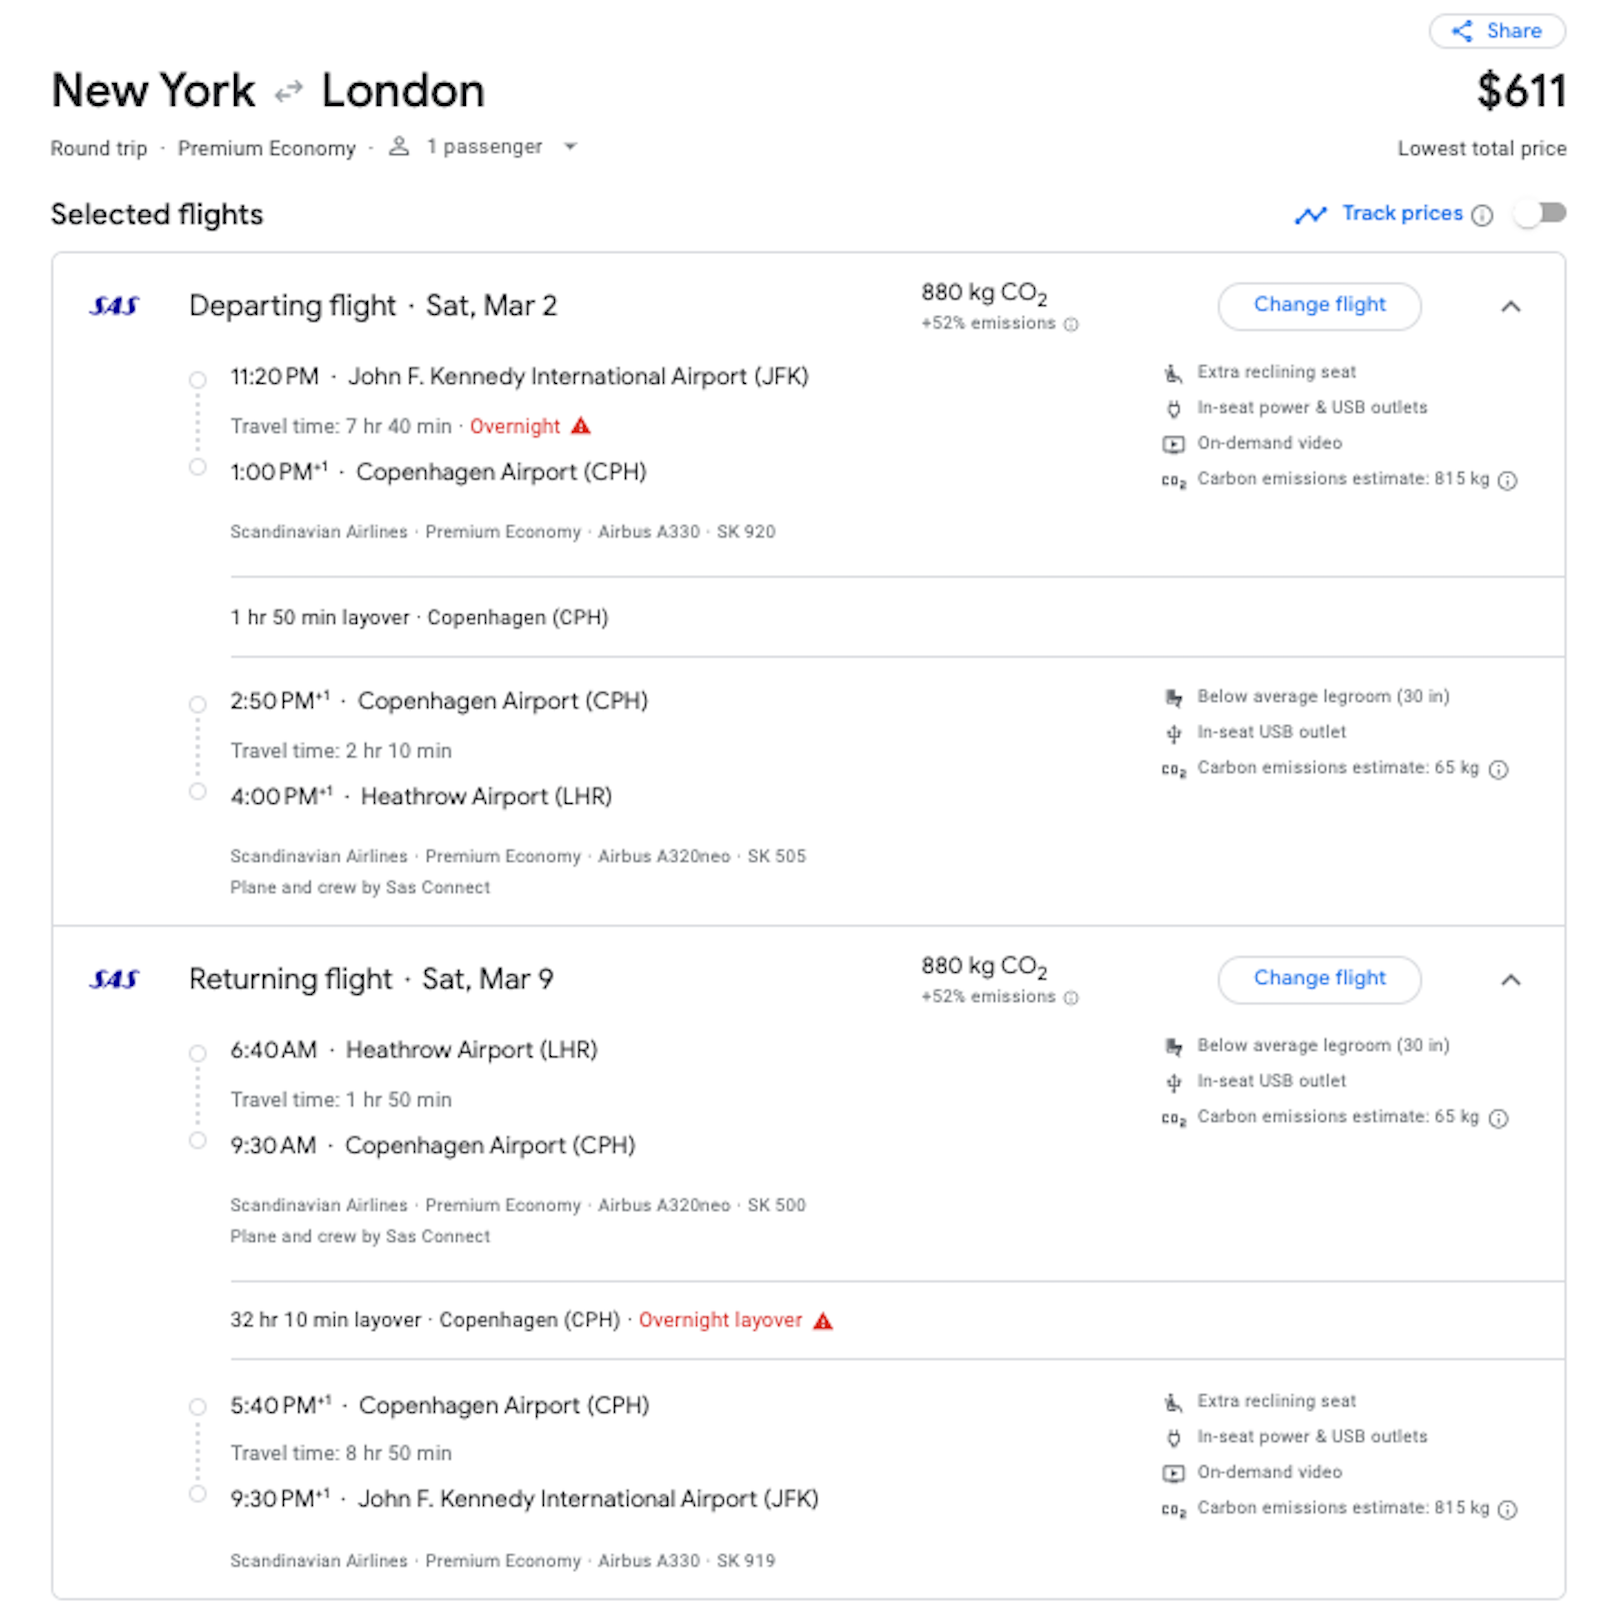Click Change flight for the departing flight
Viewport: 1600px width, 1607px height.
point(1319,305)
